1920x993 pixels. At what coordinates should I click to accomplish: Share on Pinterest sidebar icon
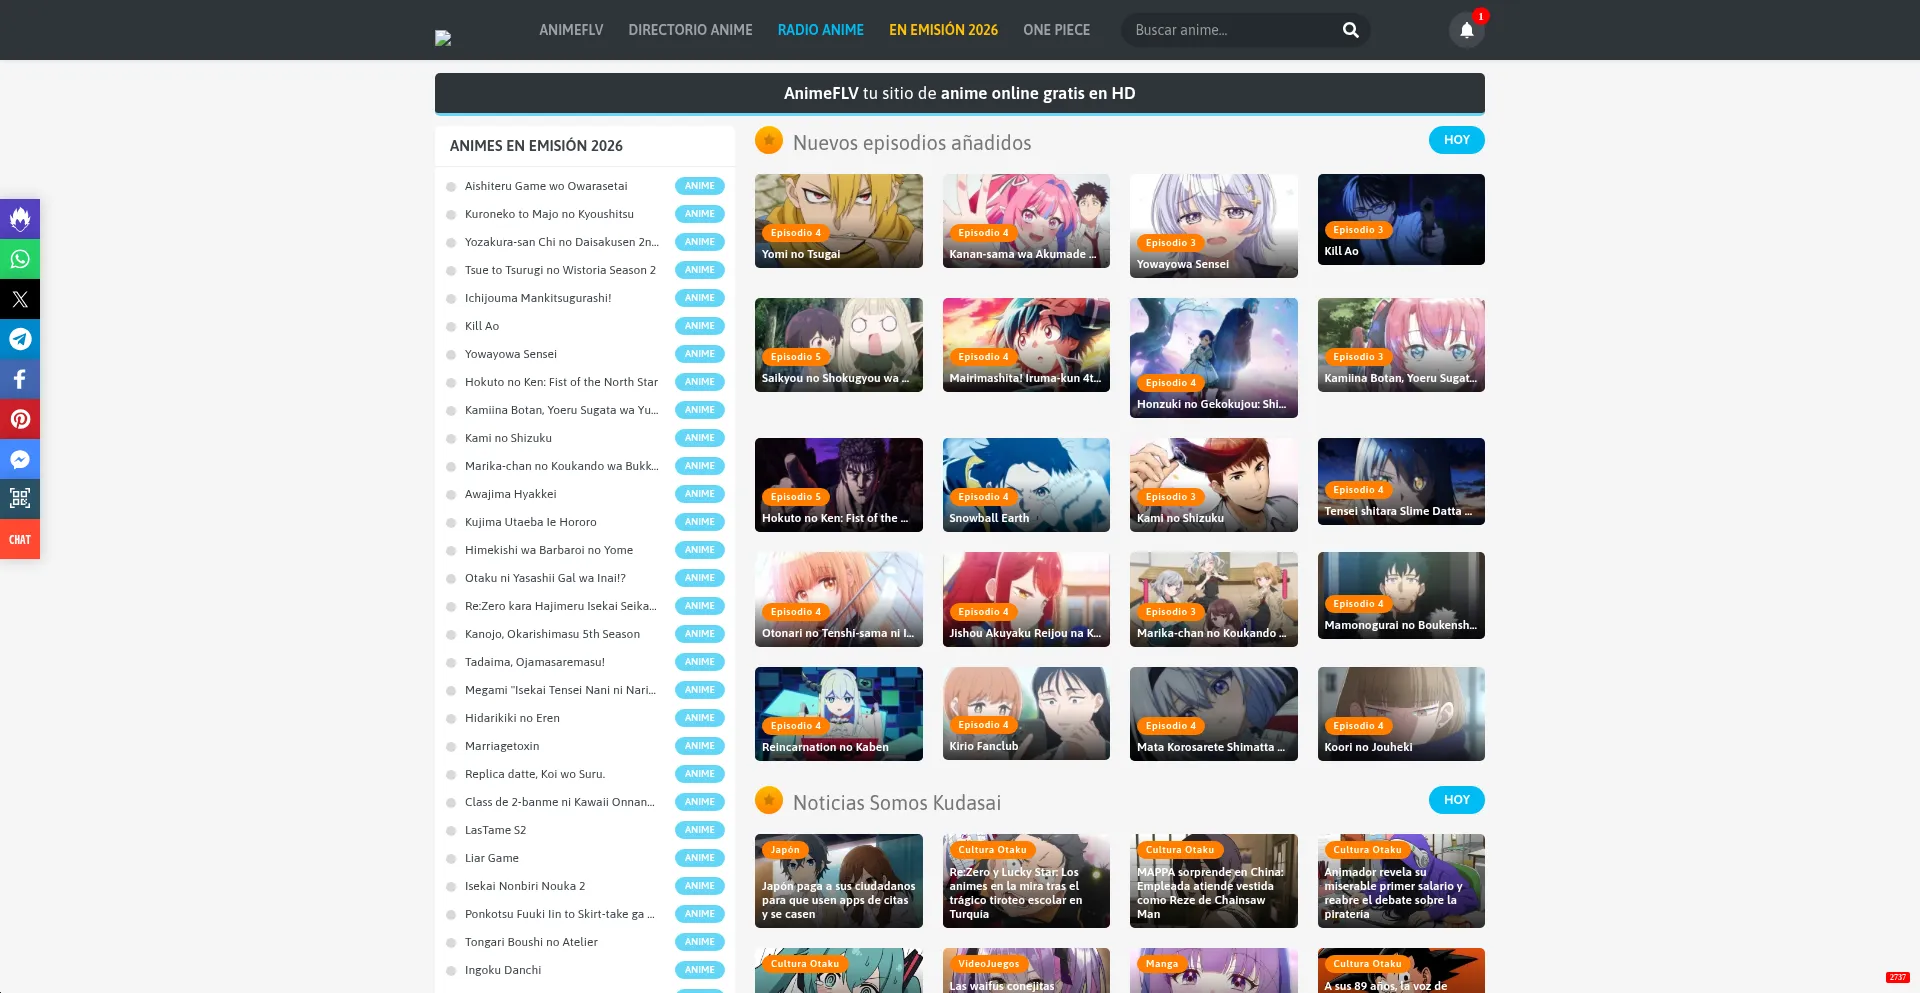coord(20,419)
